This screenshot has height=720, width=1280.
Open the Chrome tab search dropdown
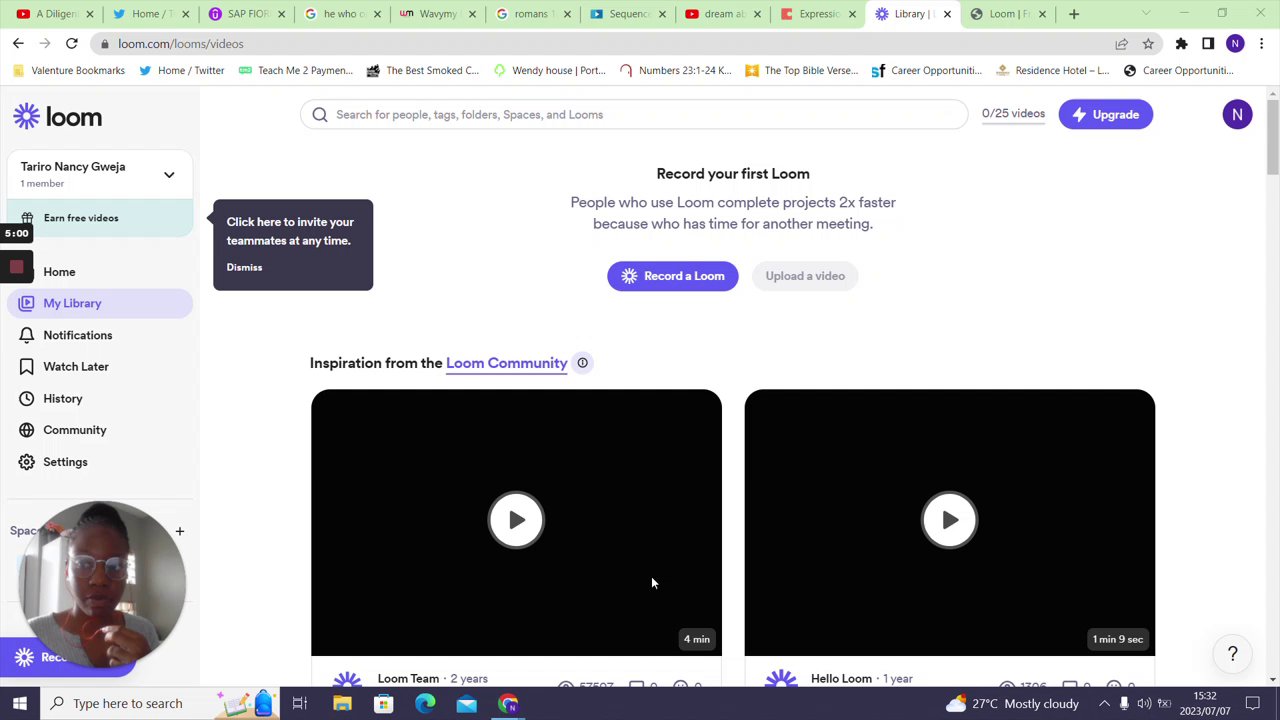[x=1146, y=14]
